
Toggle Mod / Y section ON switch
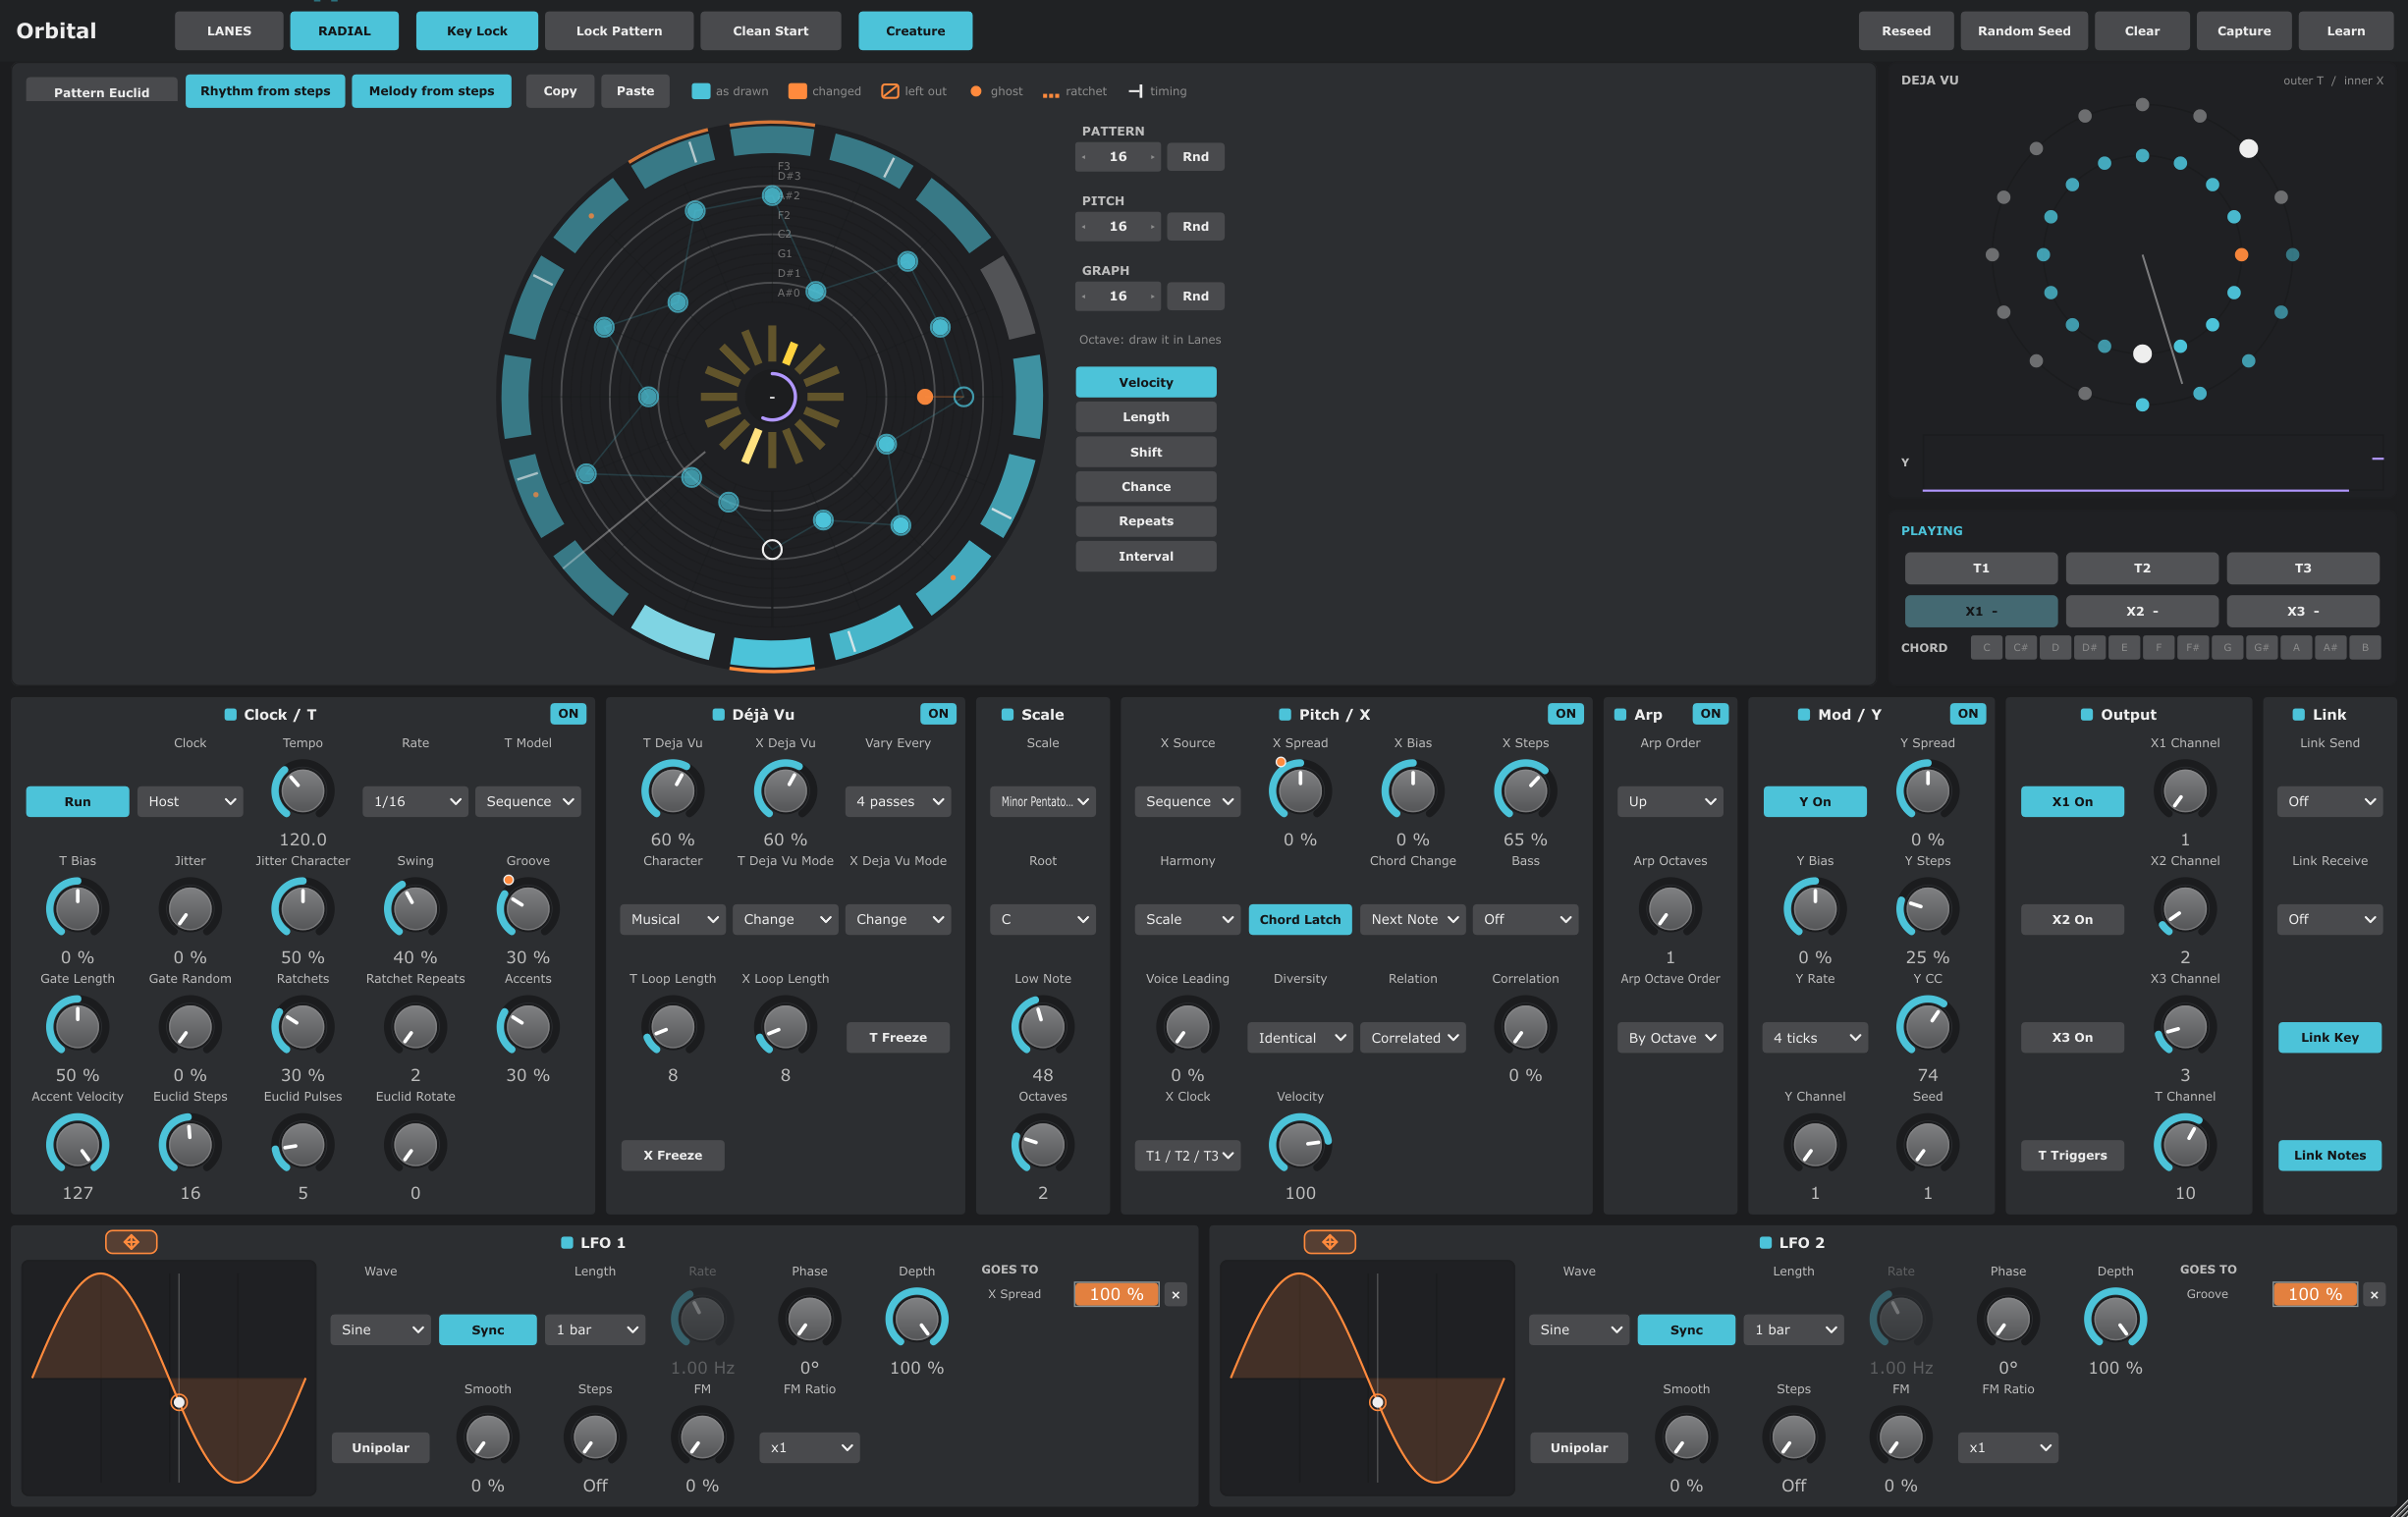[1967, 713]
